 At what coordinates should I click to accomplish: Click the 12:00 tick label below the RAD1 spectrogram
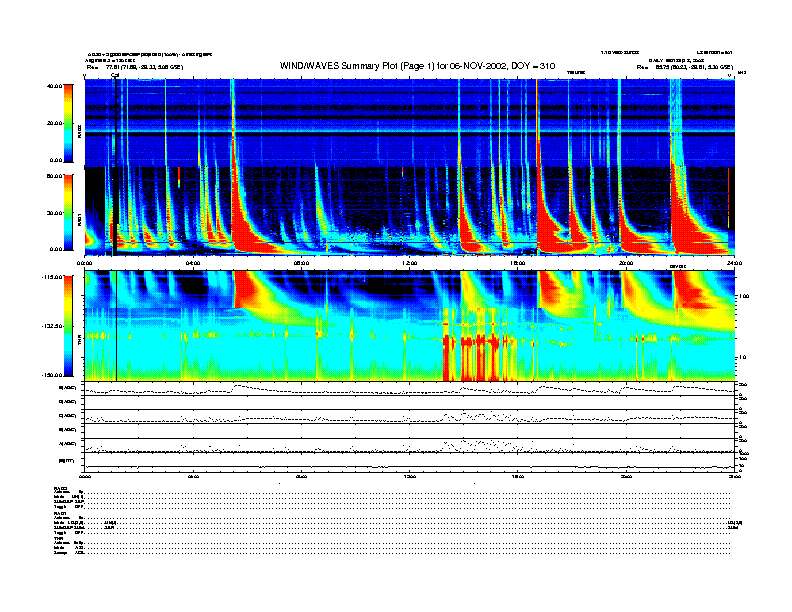[410, 263]
